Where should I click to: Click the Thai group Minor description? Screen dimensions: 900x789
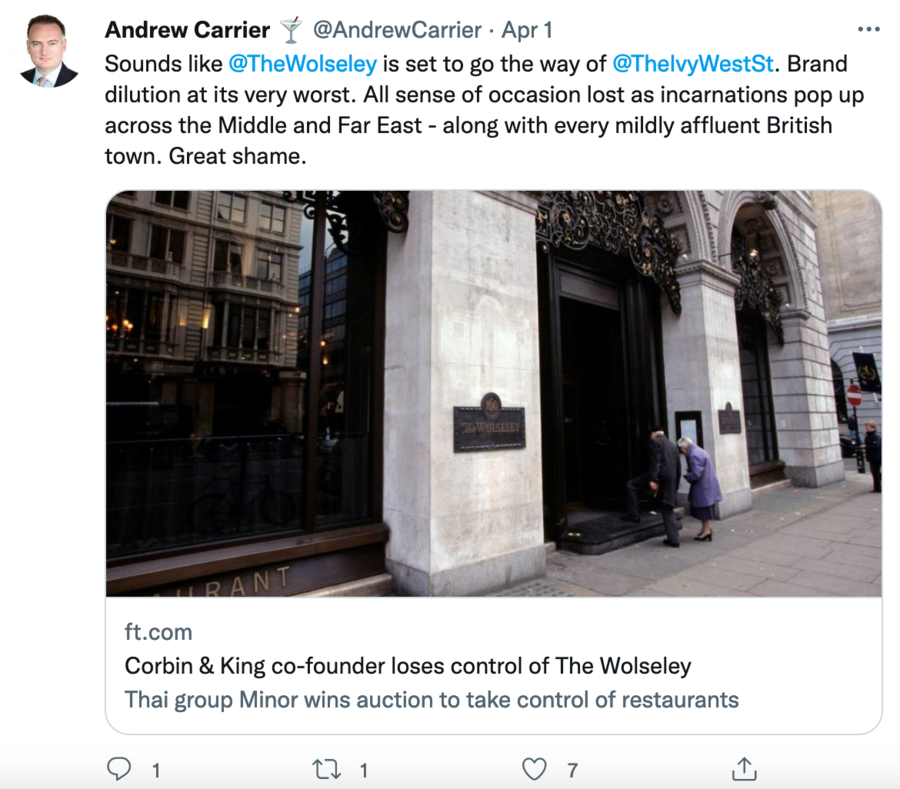pyautogui.click(x=431, y=699)
